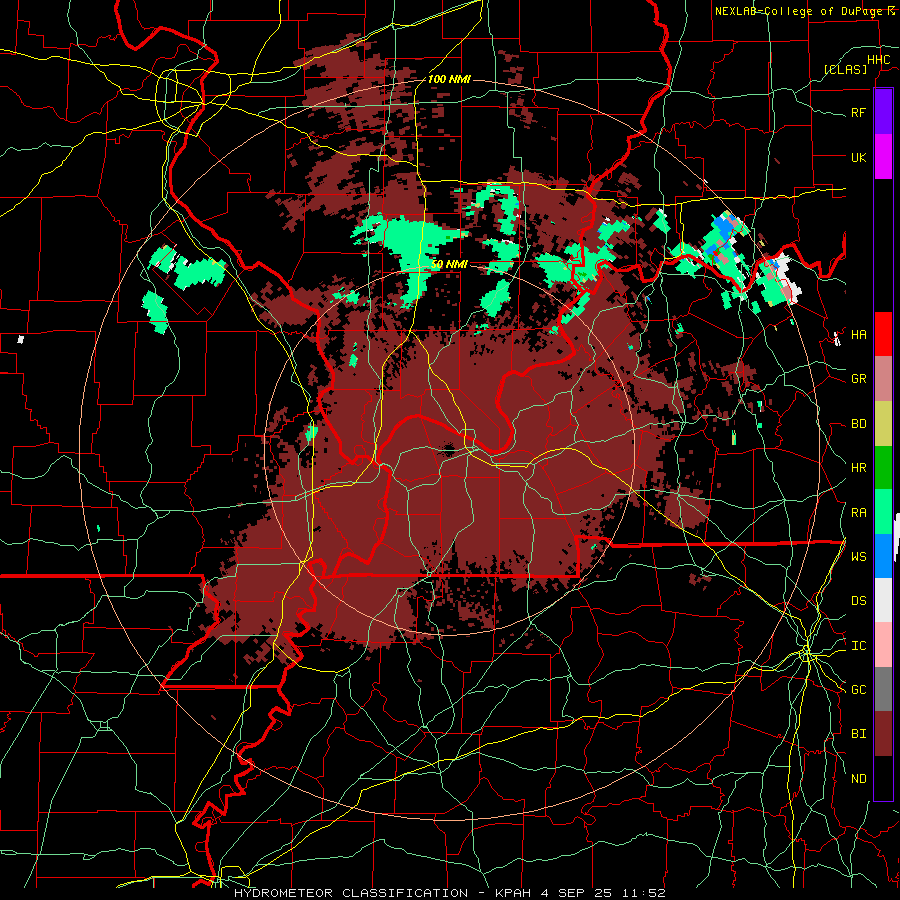Click the ND black legend swatch
Image resolution: width=900 pixels, height=900 pixels.
click(x=883, y=778)
